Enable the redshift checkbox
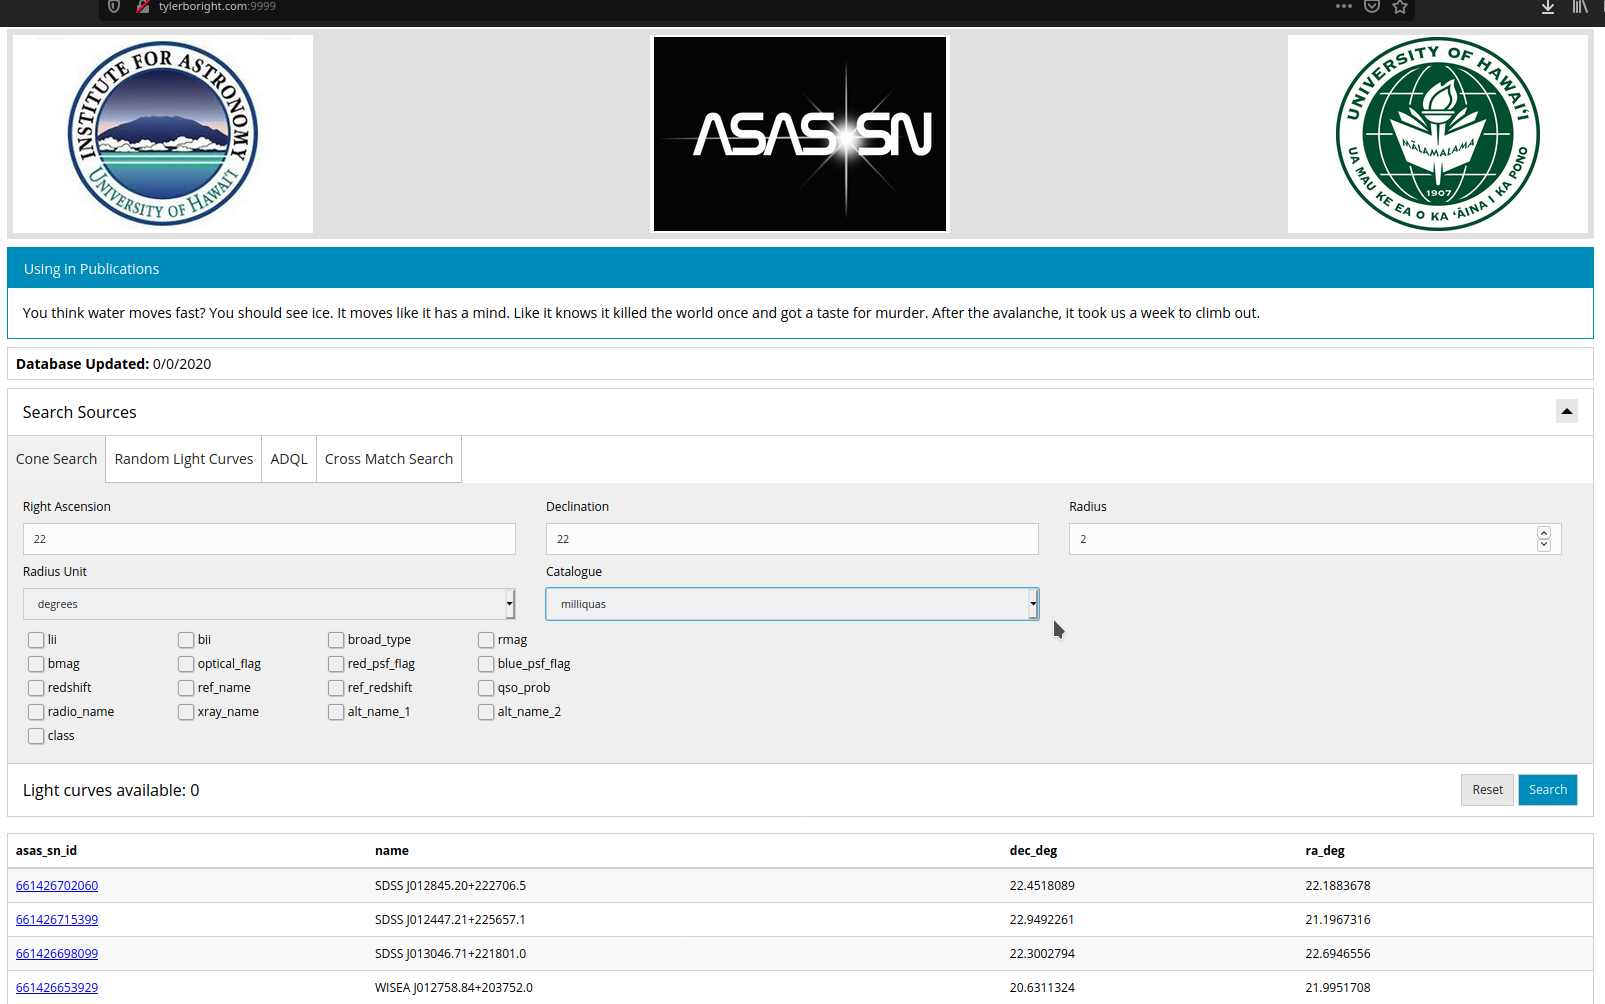Image resolution: width=1605 pixels, height=1004 pixels. pos(35,687)
